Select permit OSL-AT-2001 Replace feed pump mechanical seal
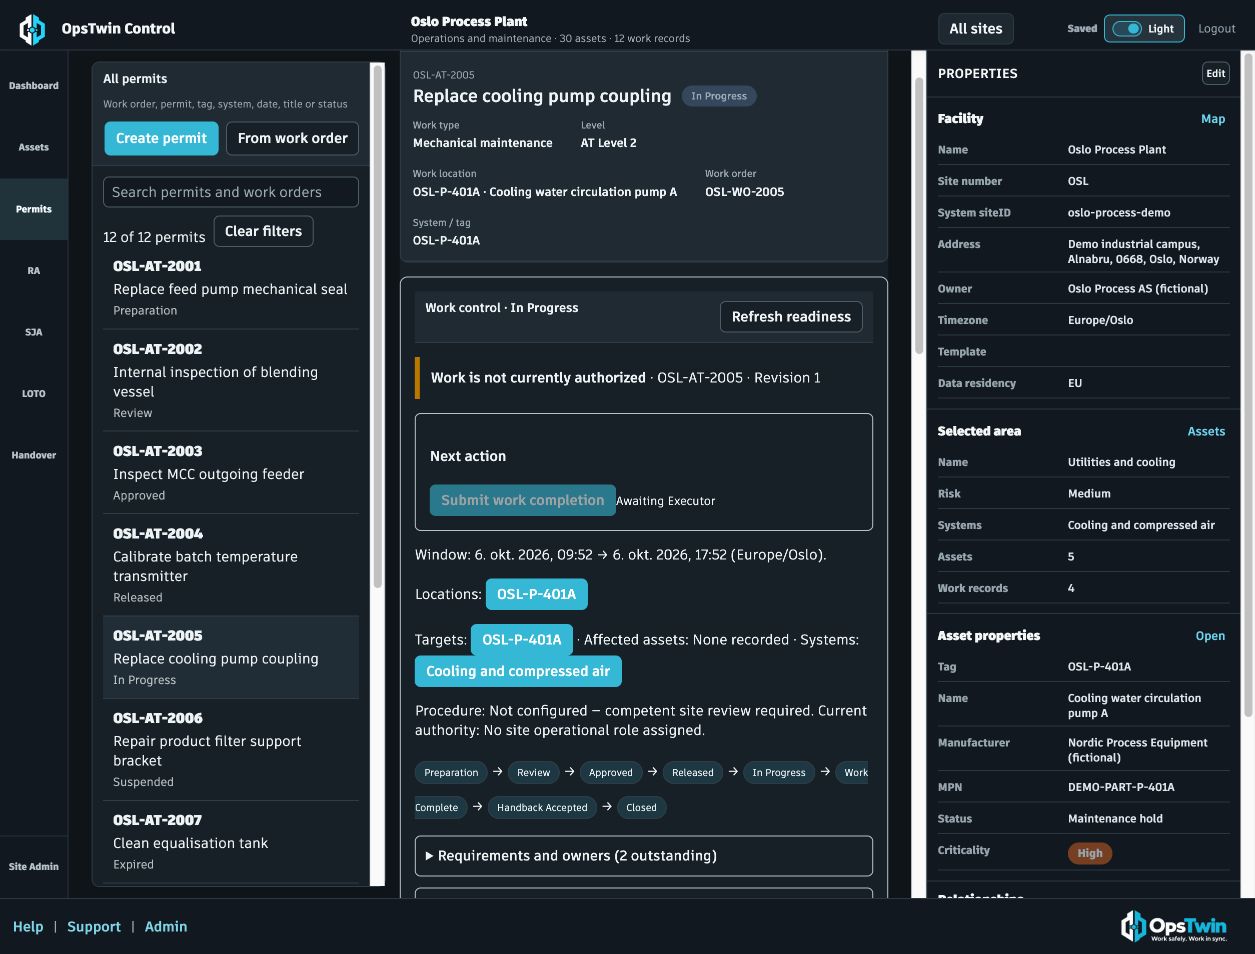Screen dimensions: 1255x954 tap(231, 288)
